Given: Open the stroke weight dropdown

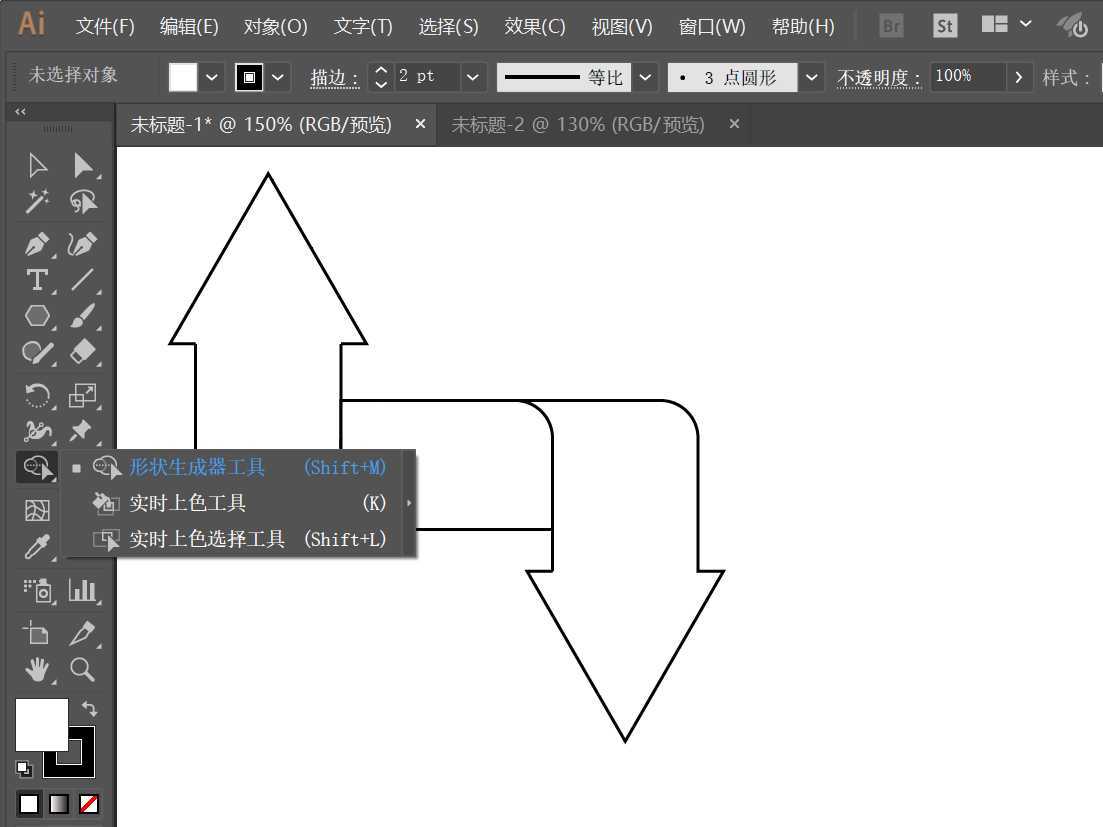Looking at the screenshot, I should [474, 77].
